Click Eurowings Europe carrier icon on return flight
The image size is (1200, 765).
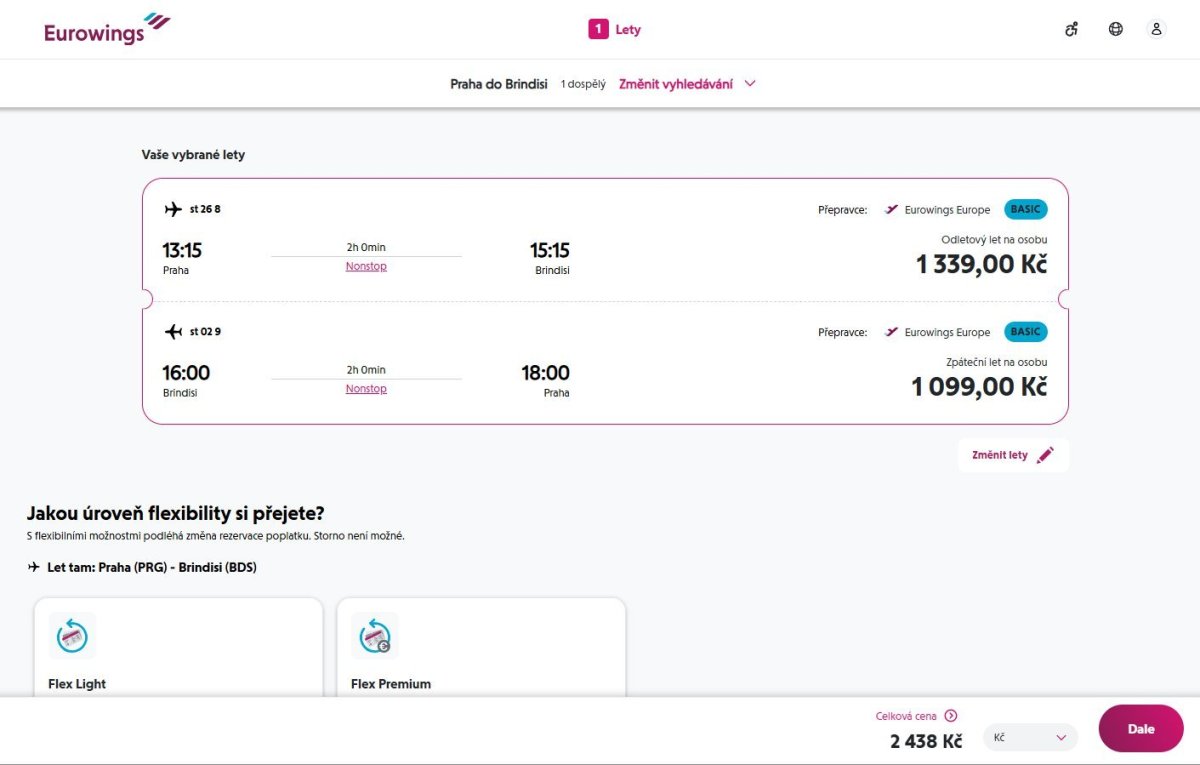891,332
